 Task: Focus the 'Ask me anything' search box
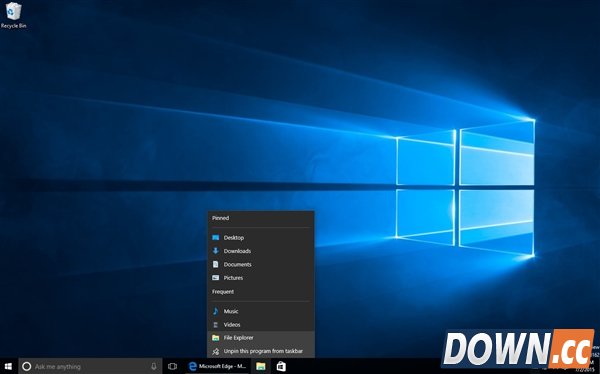(x=90, y=366)
